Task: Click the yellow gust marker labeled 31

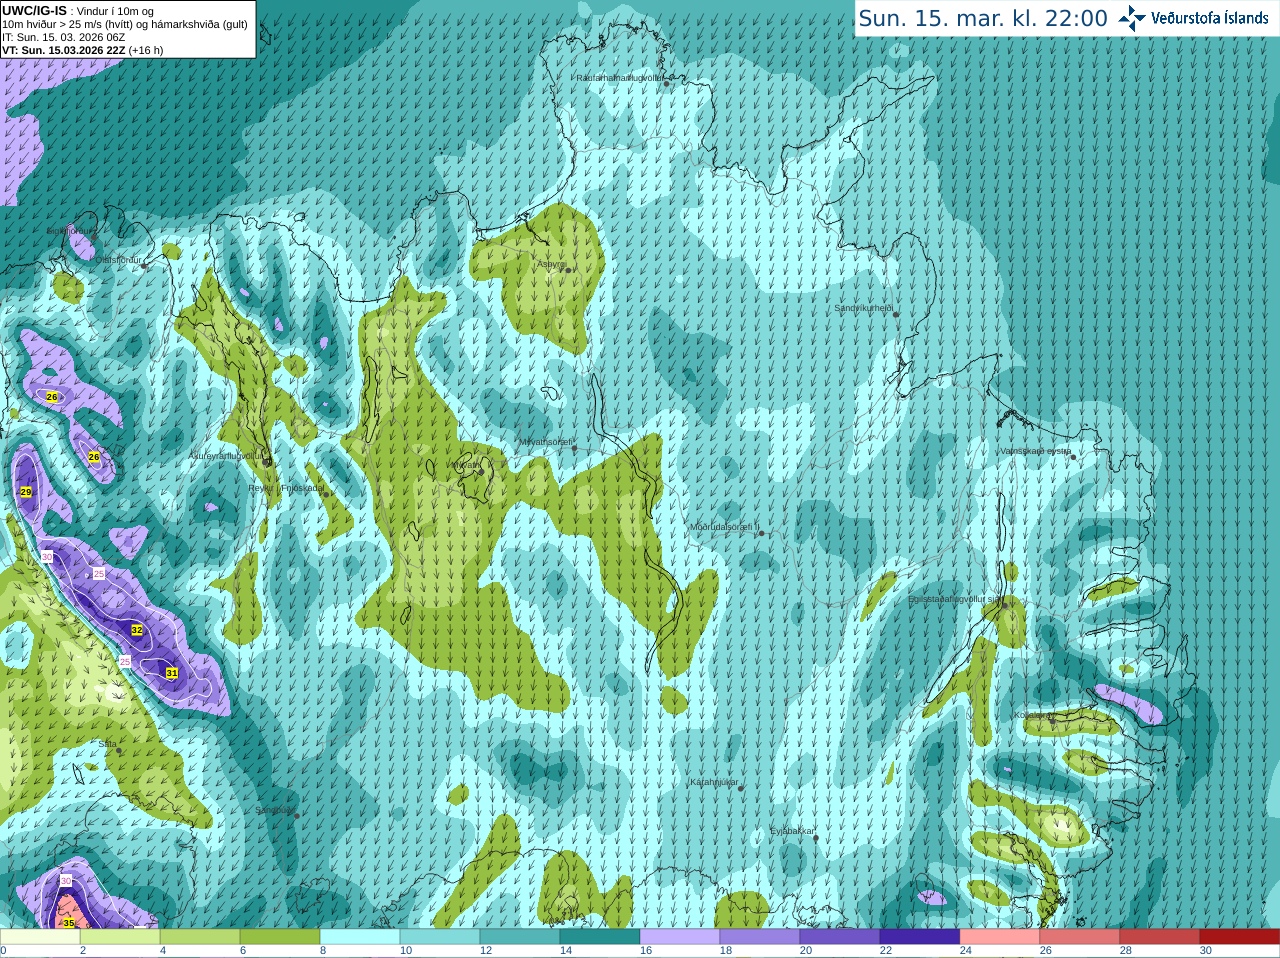Action: (x=172, y=673)
